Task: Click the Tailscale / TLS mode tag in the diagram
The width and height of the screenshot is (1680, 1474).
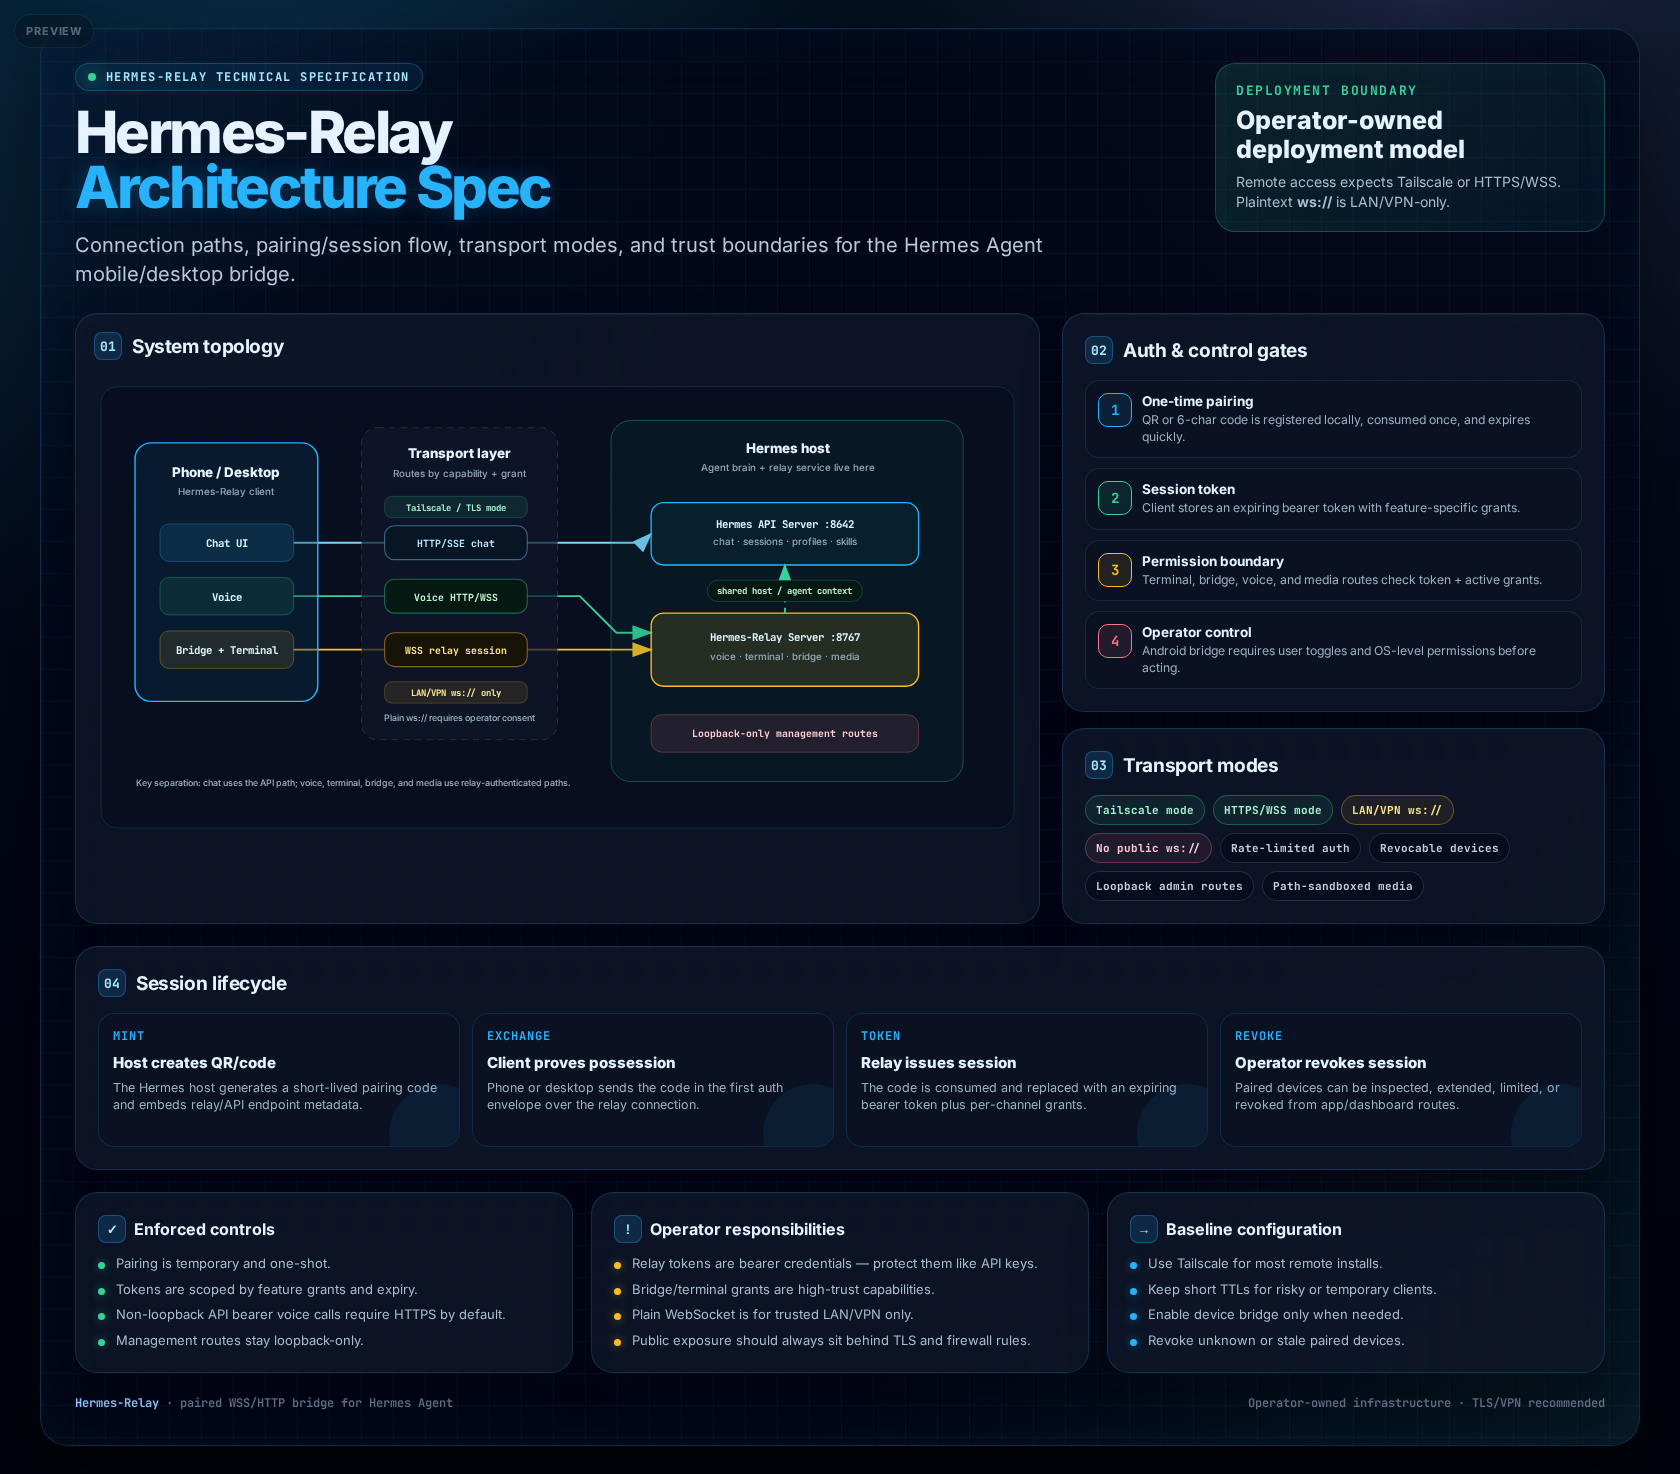Action: pyautogui.click(x=456, y=508)
